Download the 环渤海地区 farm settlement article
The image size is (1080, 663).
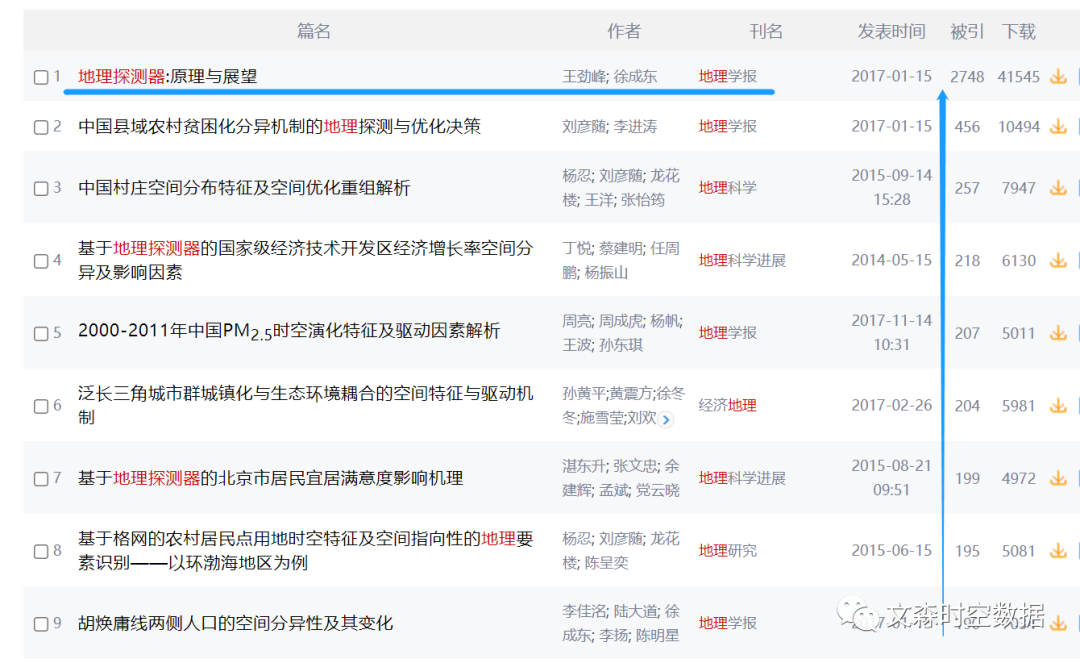click(1057, 550)
